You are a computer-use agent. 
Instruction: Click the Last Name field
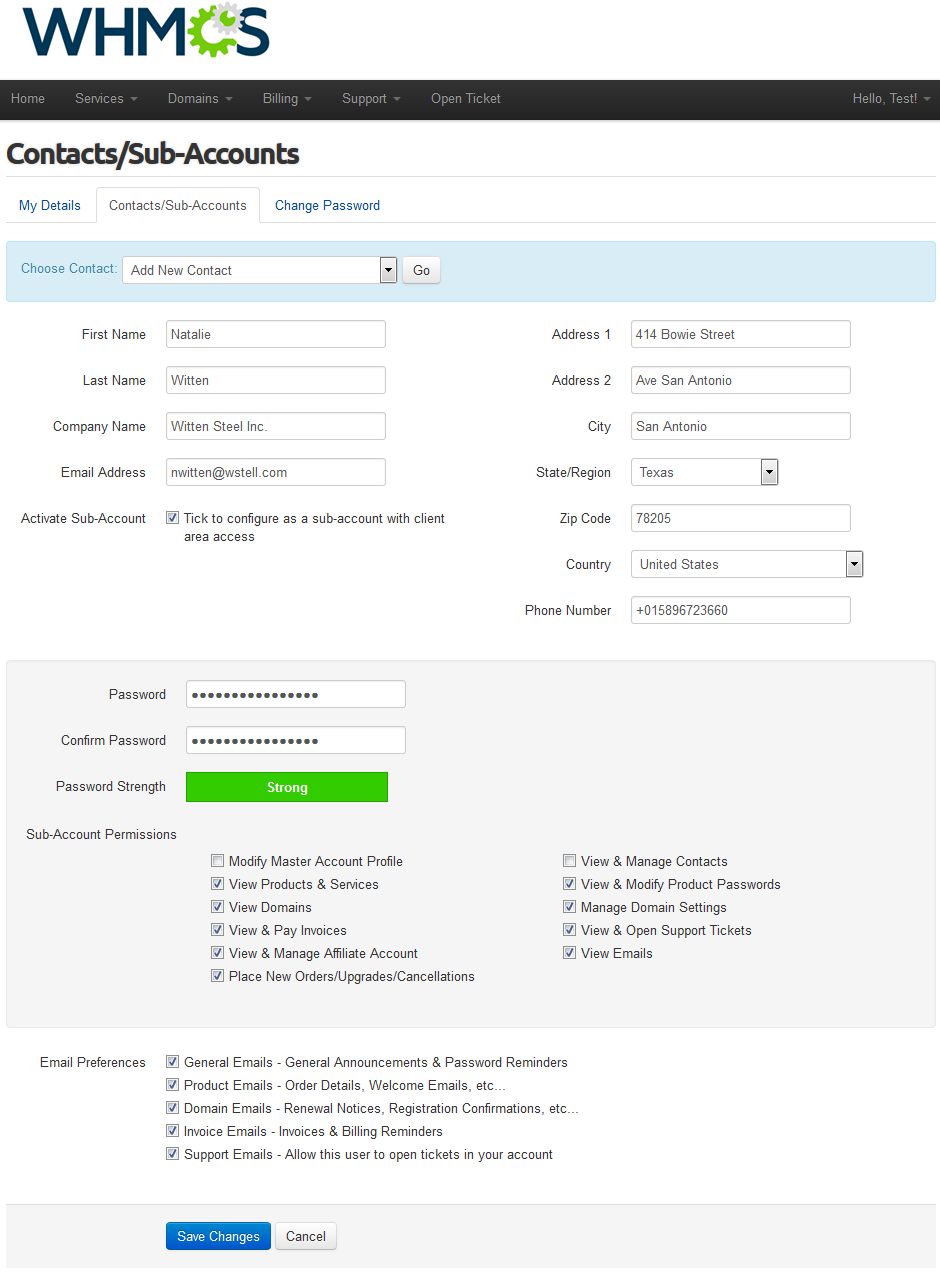[276, 380]
